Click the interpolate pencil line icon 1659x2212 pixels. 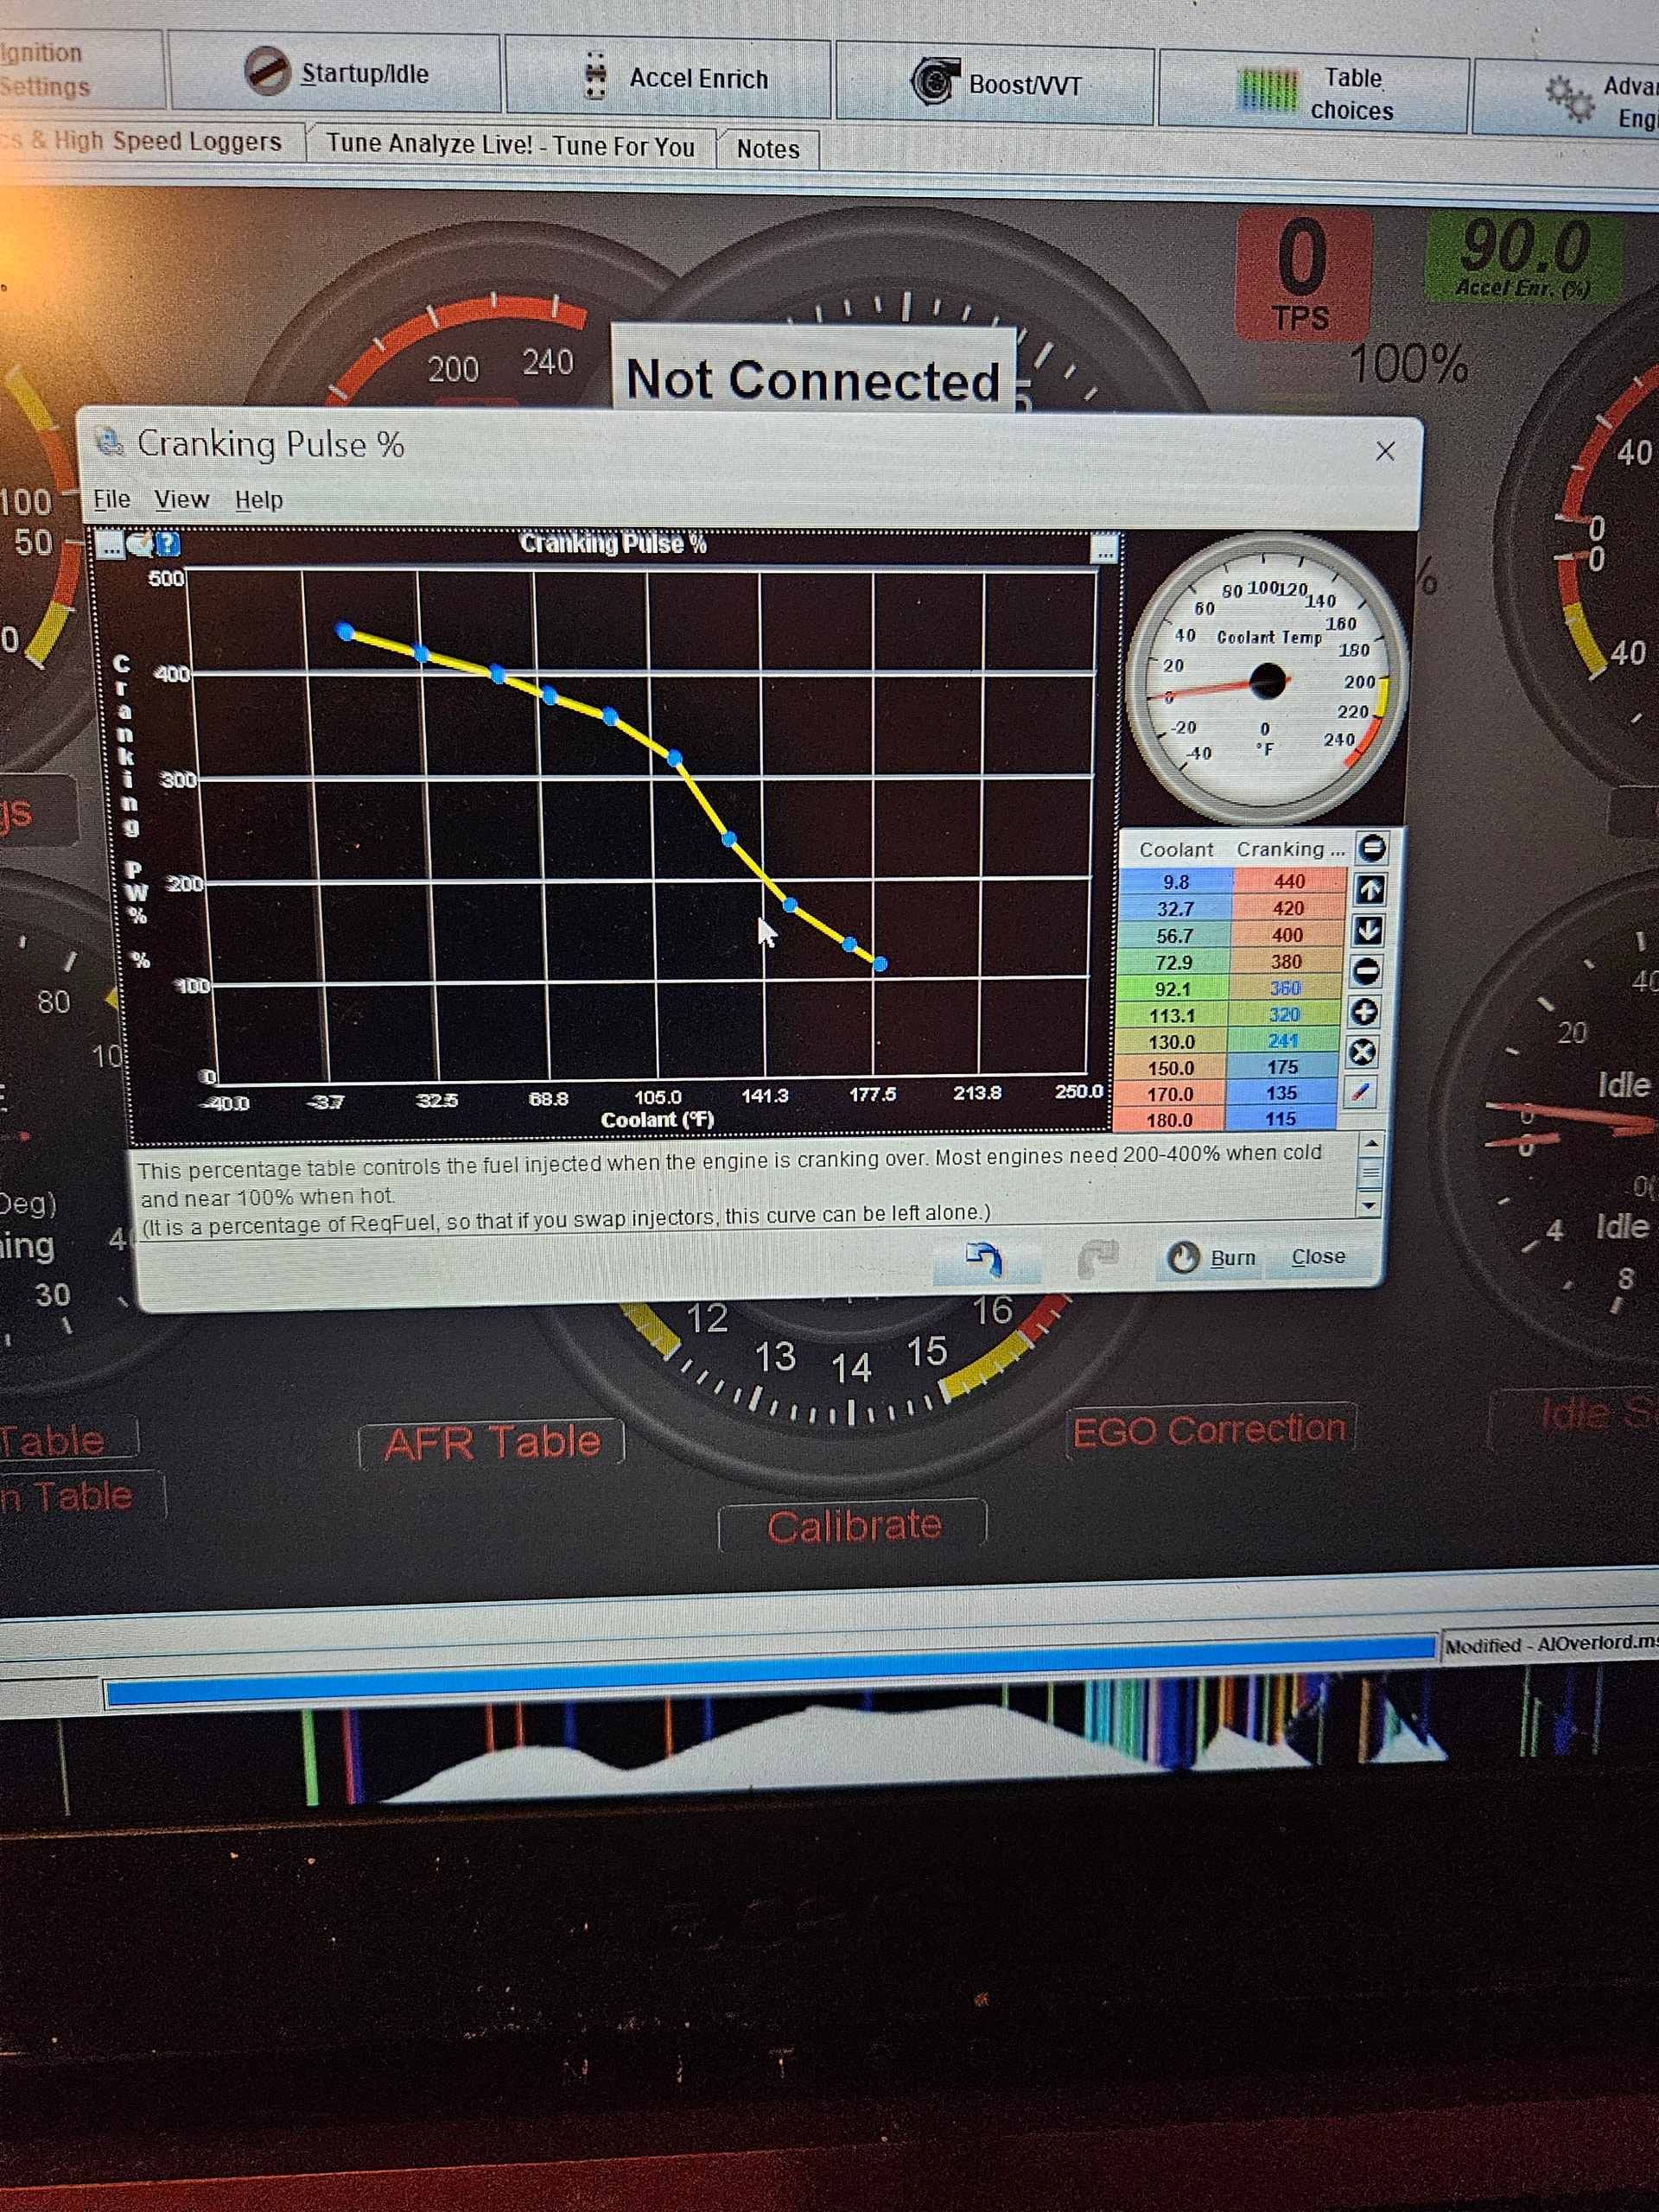[1360, 1092]
